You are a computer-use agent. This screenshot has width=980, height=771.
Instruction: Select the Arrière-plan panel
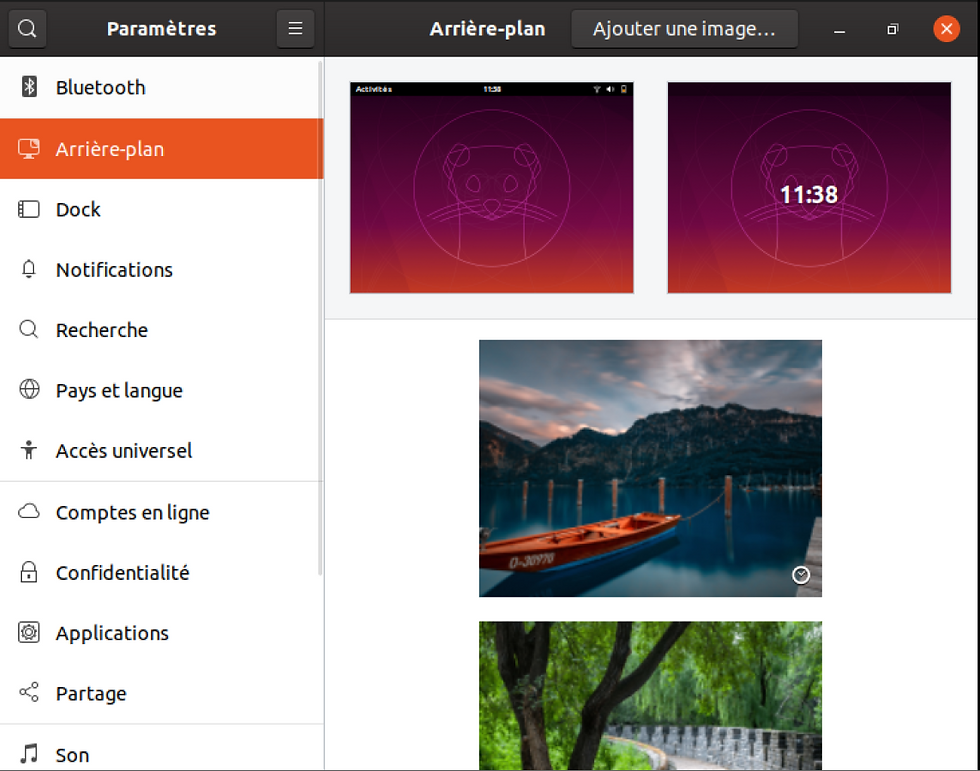[161, 149]
